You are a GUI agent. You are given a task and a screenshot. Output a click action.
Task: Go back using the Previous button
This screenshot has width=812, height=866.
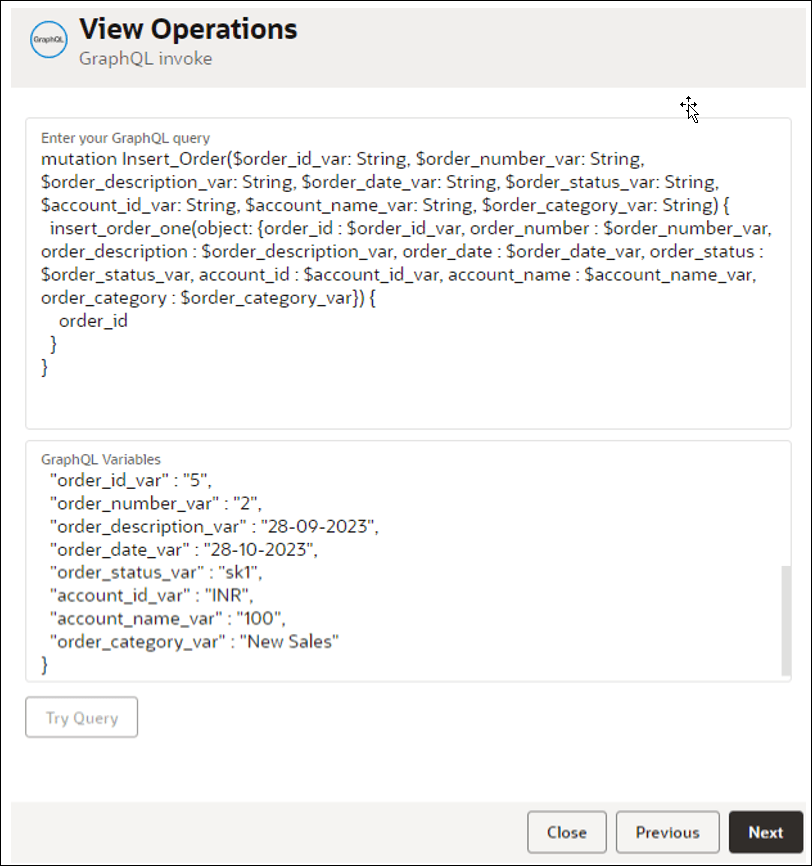[x=667, y=832]
